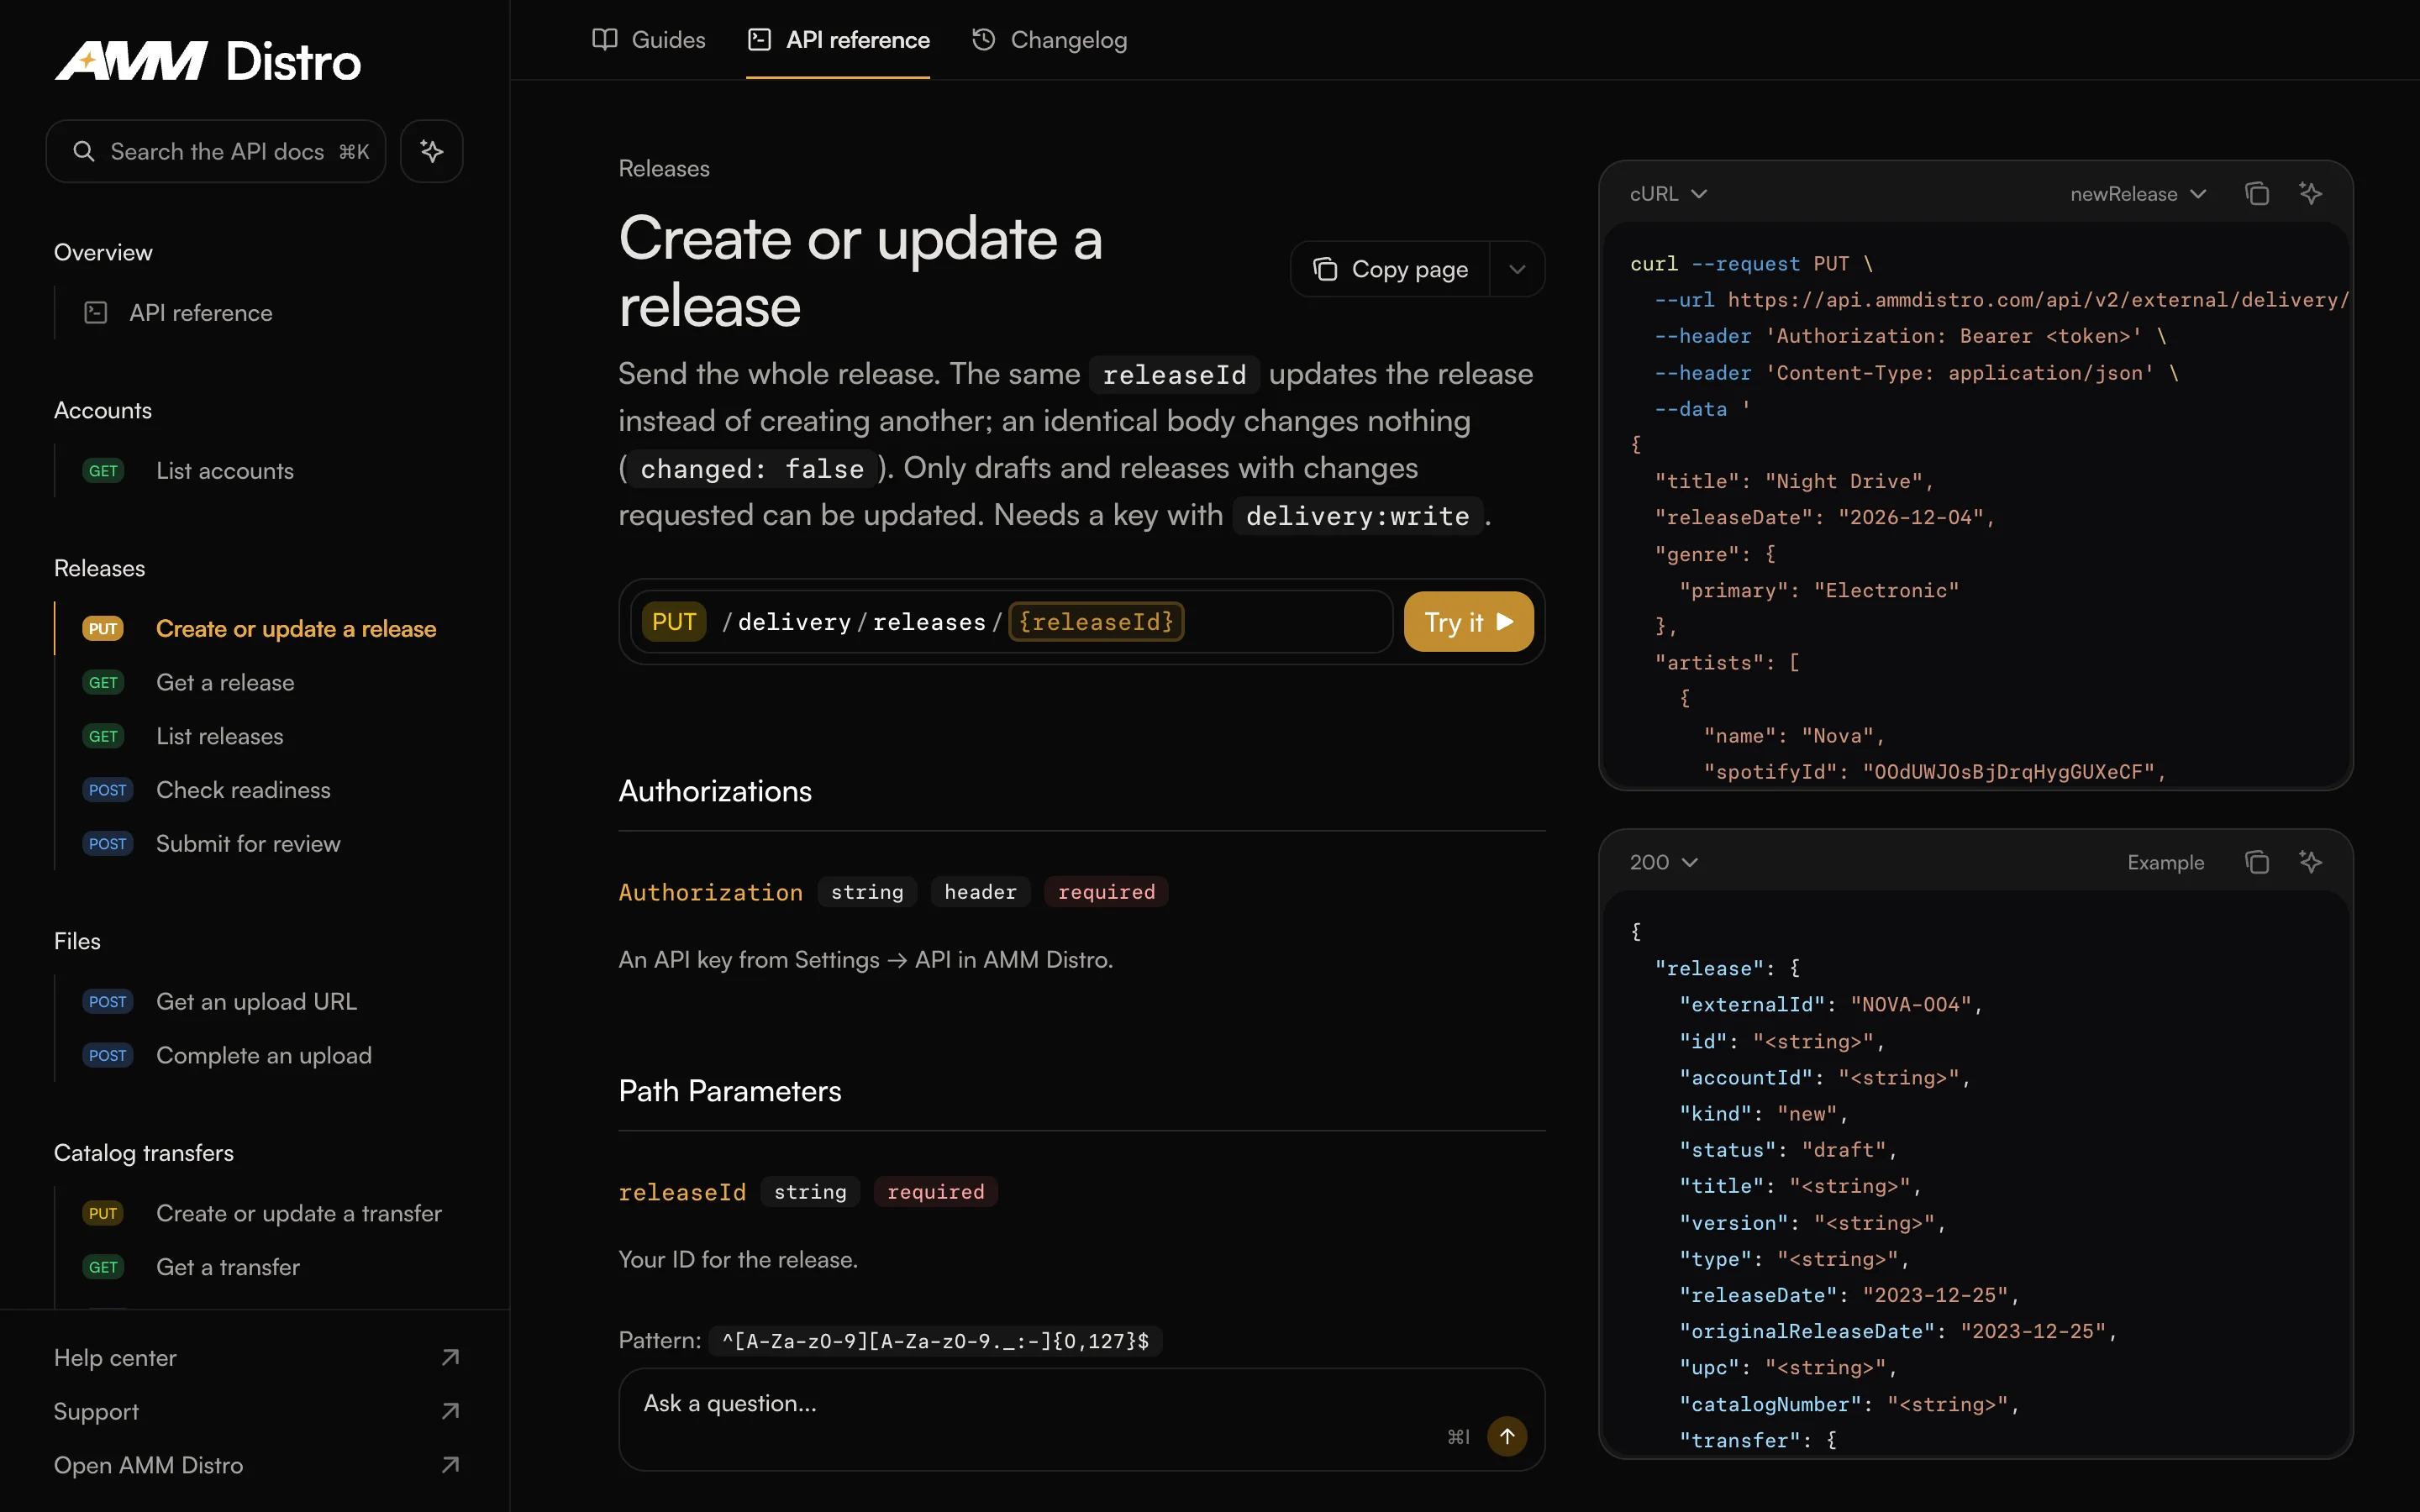Click the Copy page button
The height and width of the screenshot is (1512, 2420).
click(1390, 269)
